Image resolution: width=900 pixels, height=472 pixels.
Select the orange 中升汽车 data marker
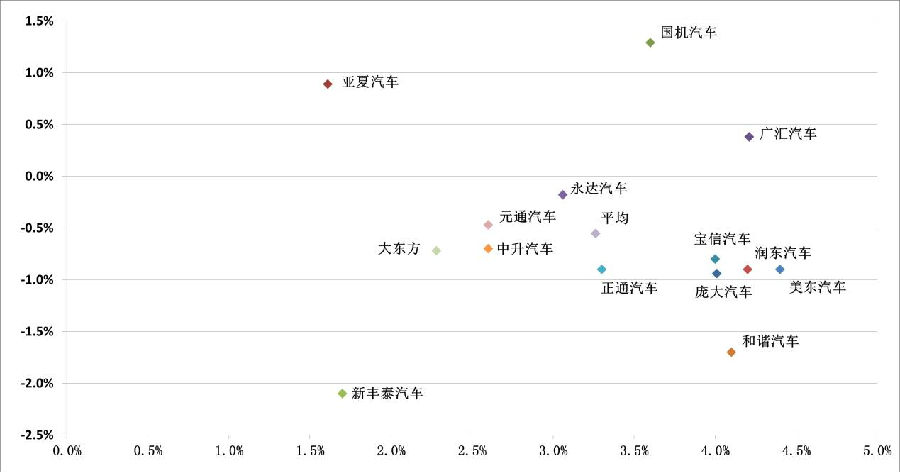click(x=488, y=249)
